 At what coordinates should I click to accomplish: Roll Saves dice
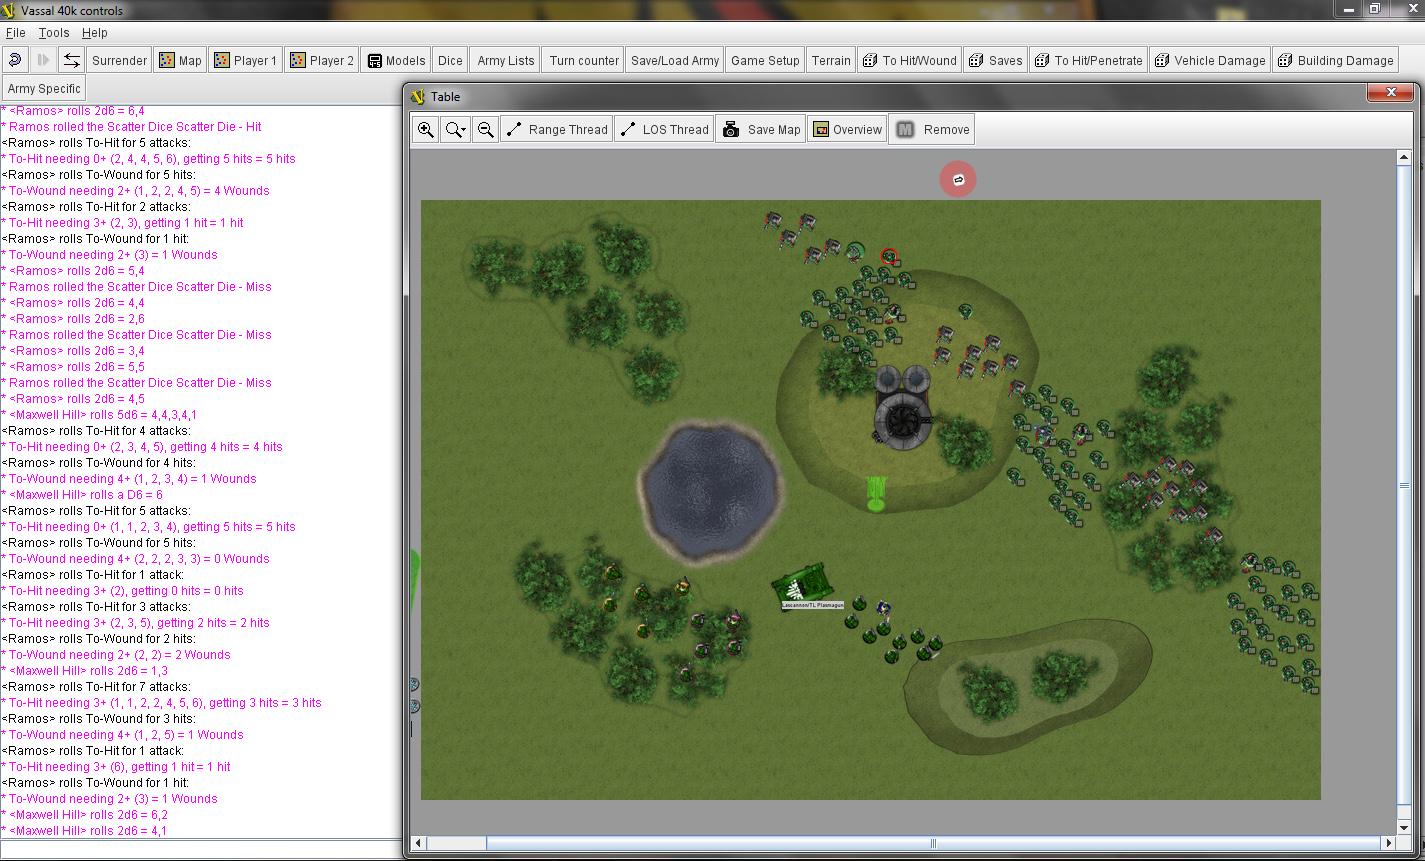(995, 60)
